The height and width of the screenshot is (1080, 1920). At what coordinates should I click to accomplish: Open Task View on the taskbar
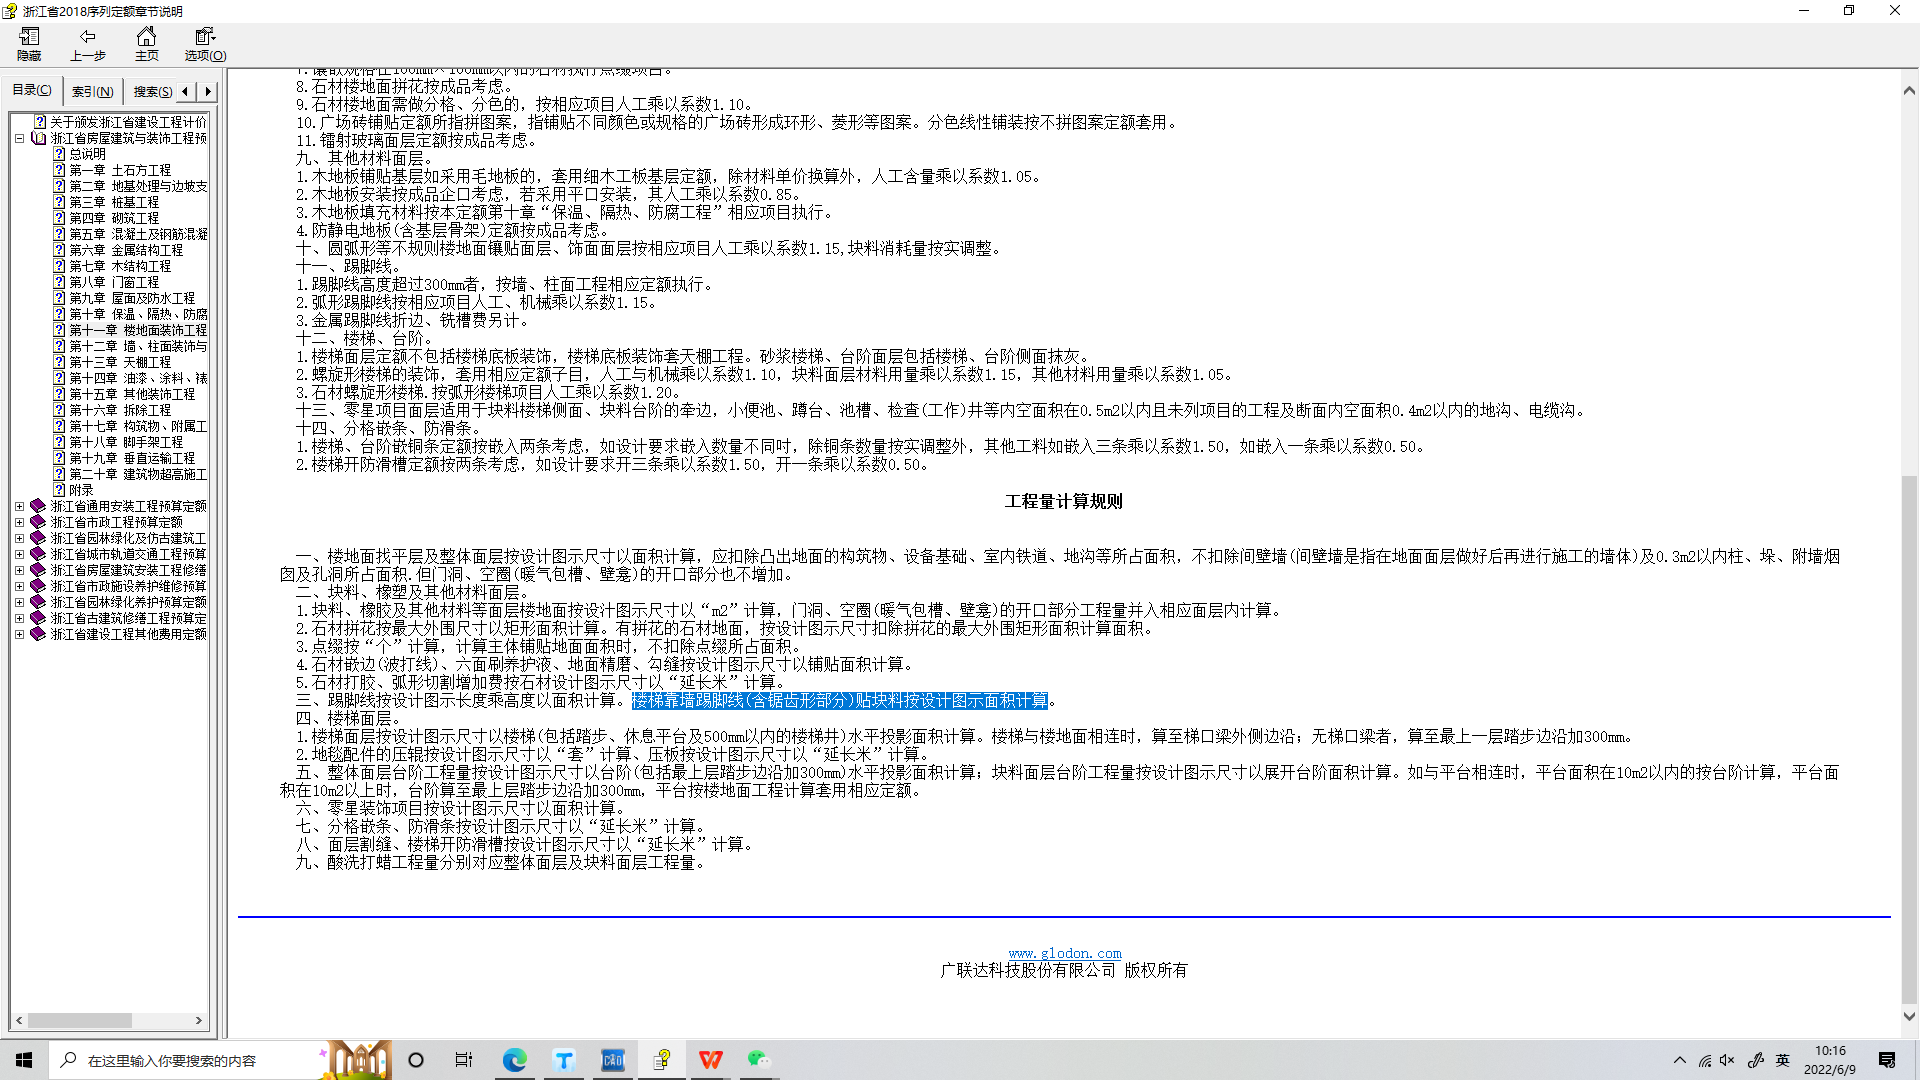point(464,1060)
